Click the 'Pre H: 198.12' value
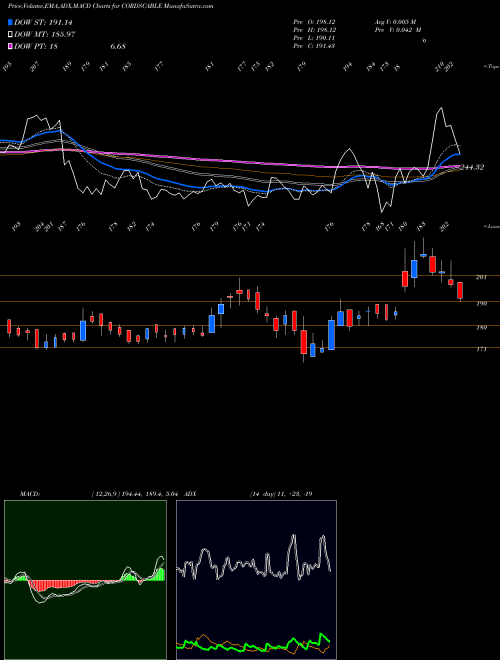This screenshot has height=660, width=500. (x=314, y=30)
